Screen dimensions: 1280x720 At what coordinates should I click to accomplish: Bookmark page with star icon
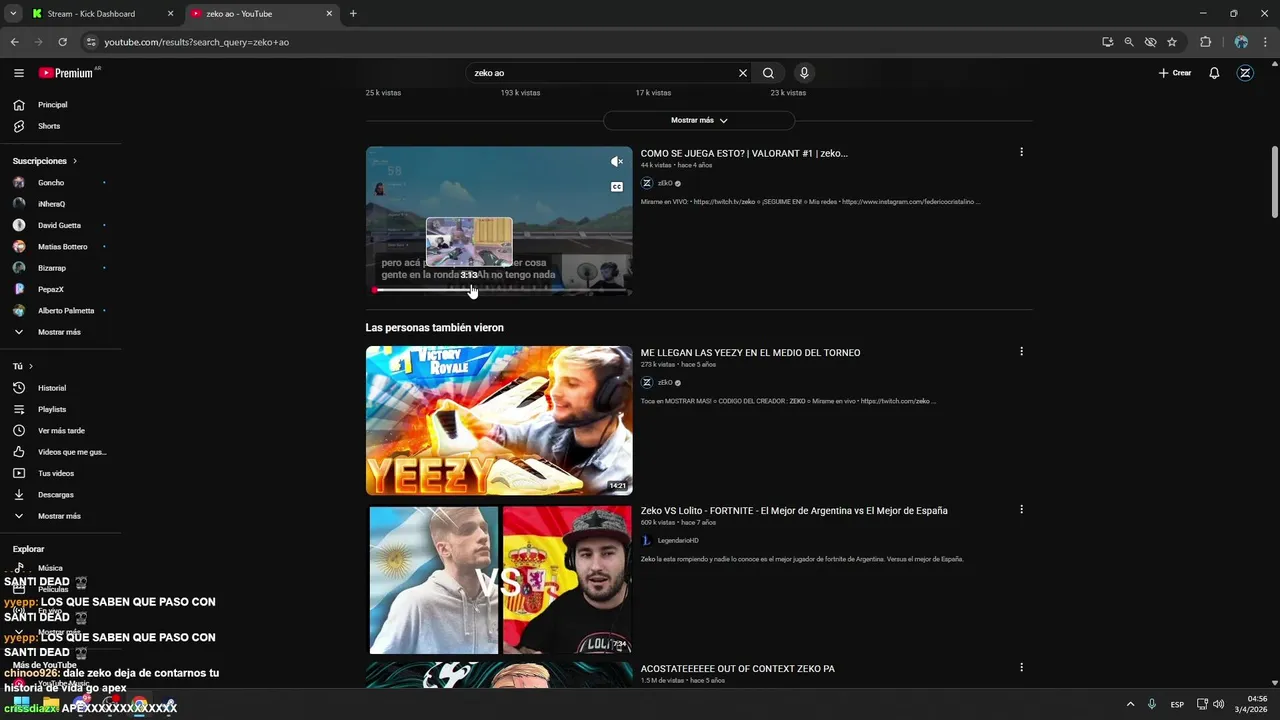pos(1172,42)
